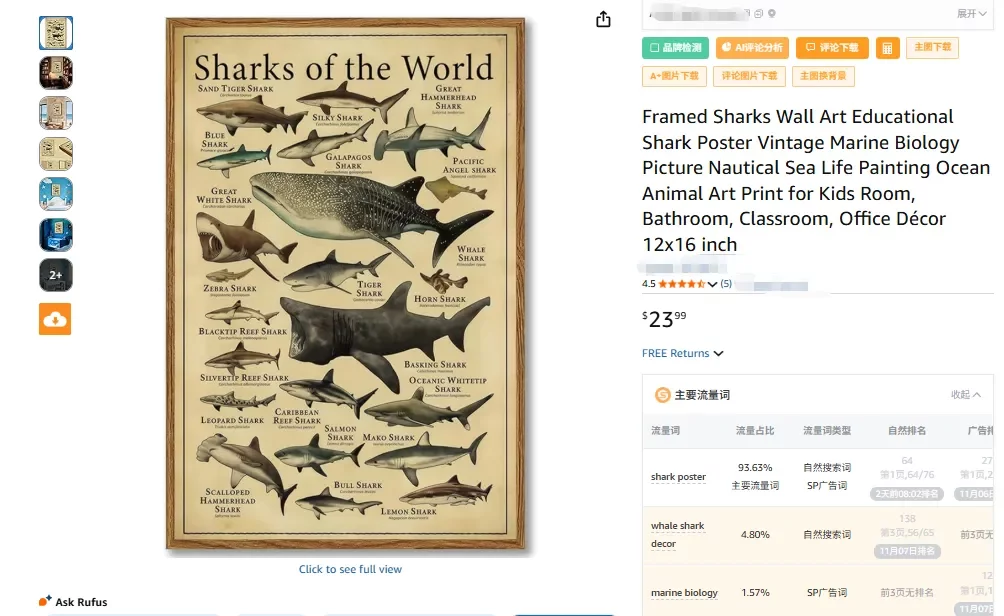1004x616 pixels.
Task: Click the share icon above the poster
Action: pos(603,19)
